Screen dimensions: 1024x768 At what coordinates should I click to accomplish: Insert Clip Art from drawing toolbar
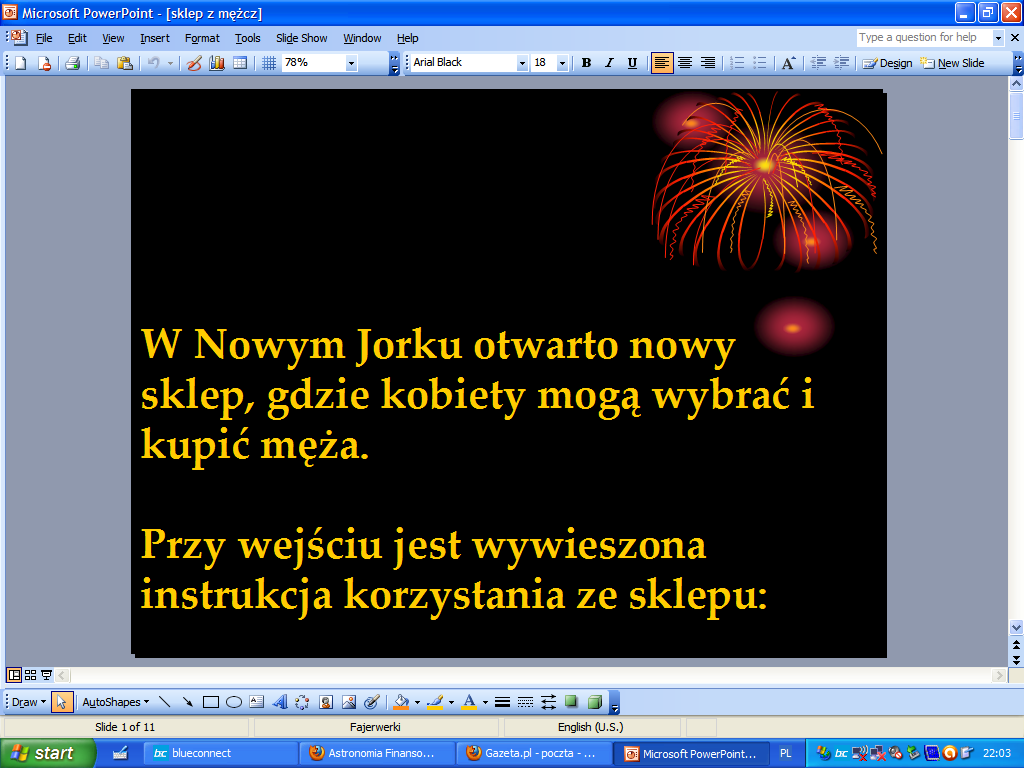(x=326, y=702)
